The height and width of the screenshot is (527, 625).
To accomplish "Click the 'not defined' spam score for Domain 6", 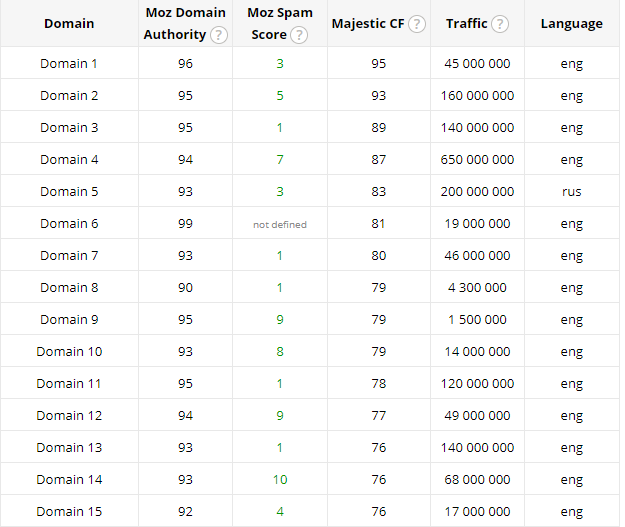I will tap(280, 224).
